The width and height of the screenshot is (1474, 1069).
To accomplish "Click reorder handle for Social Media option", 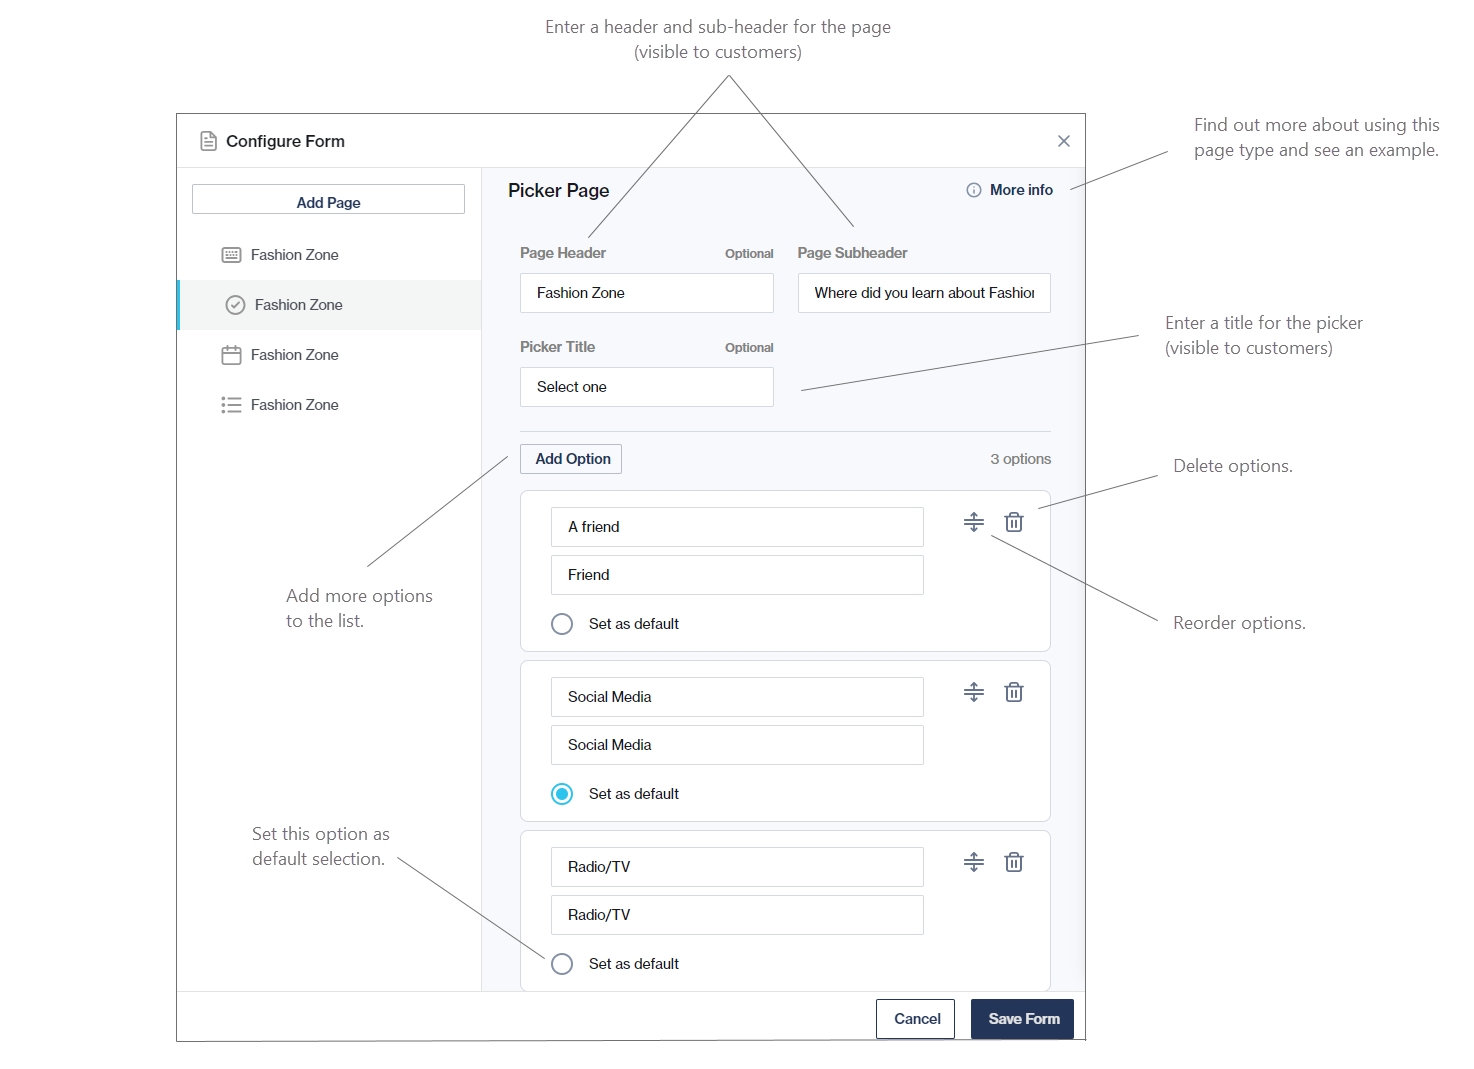I will tap(973, 692).
